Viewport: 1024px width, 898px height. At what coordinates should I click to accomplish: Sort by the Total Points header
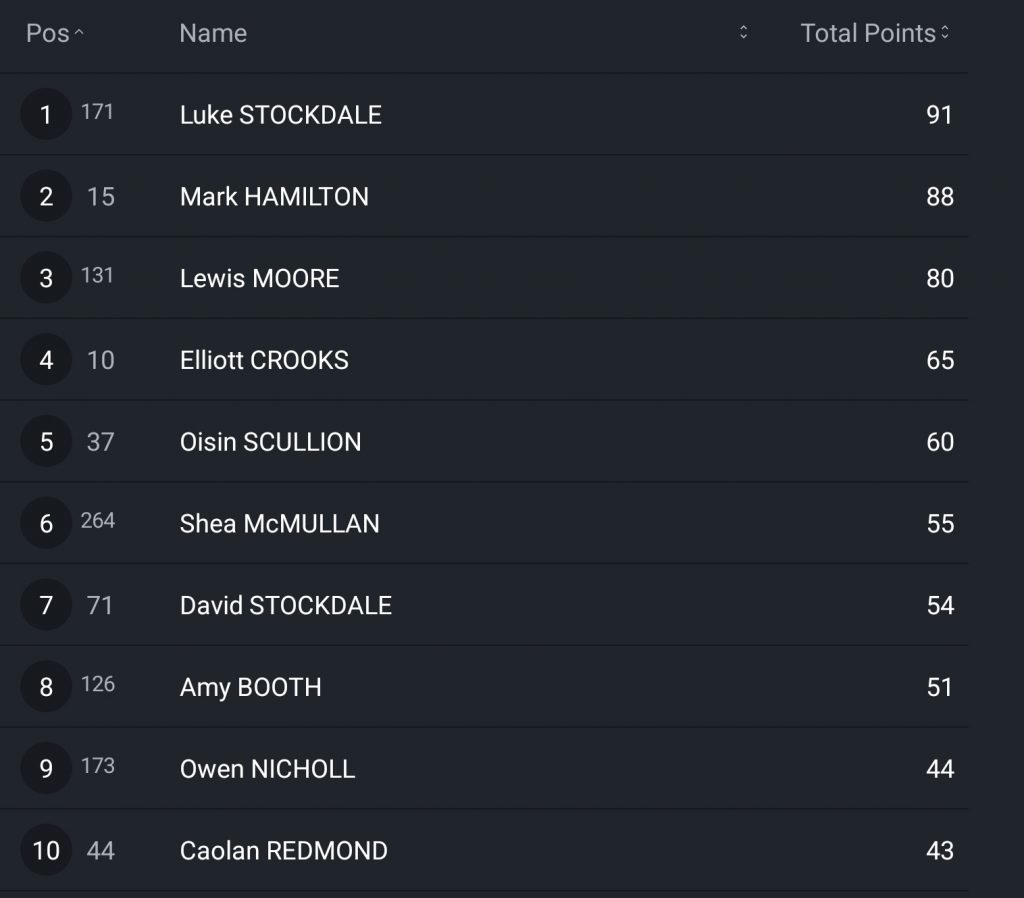[867, 33]
